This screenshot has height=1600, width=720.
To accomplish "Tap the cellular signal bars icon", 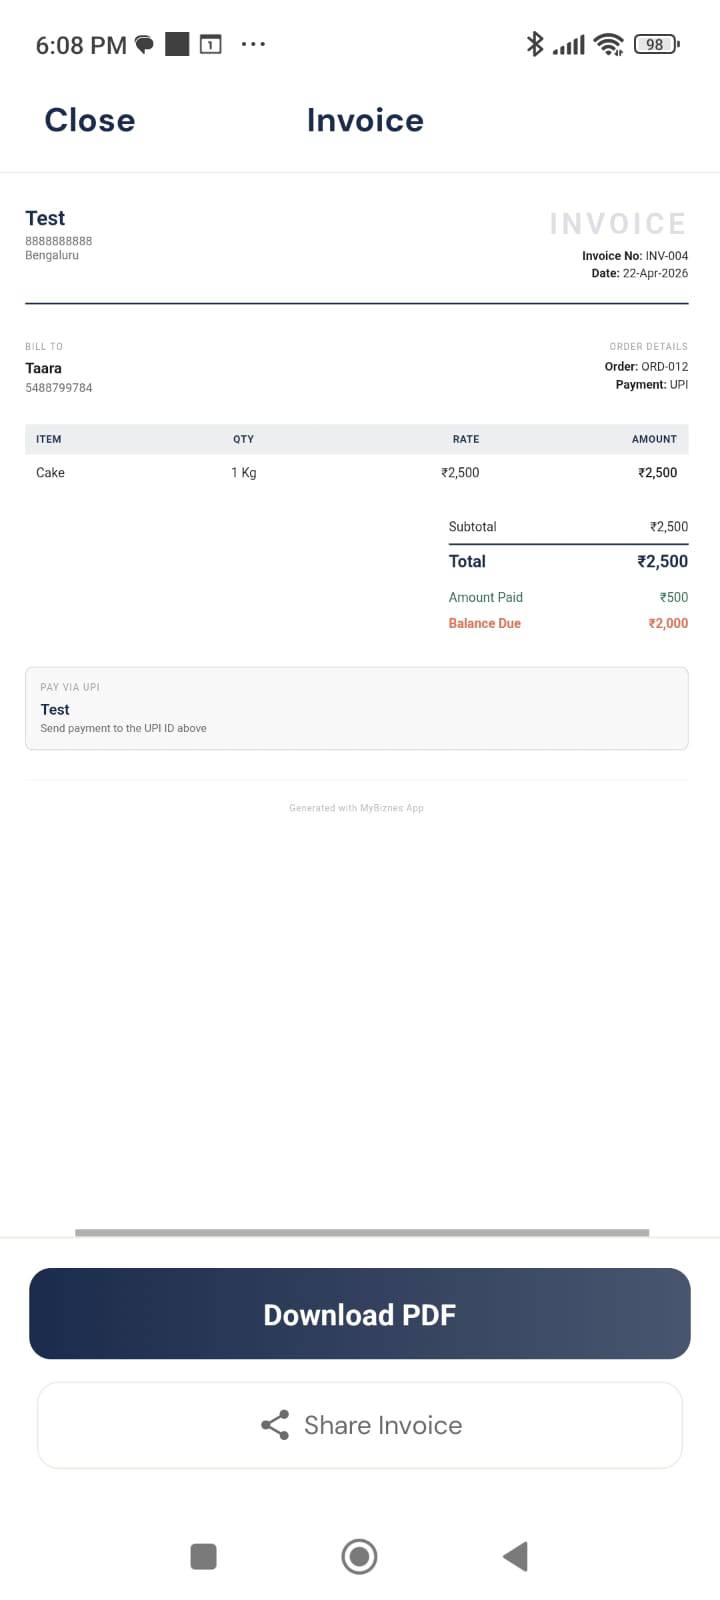I will [x=570, y=44].
